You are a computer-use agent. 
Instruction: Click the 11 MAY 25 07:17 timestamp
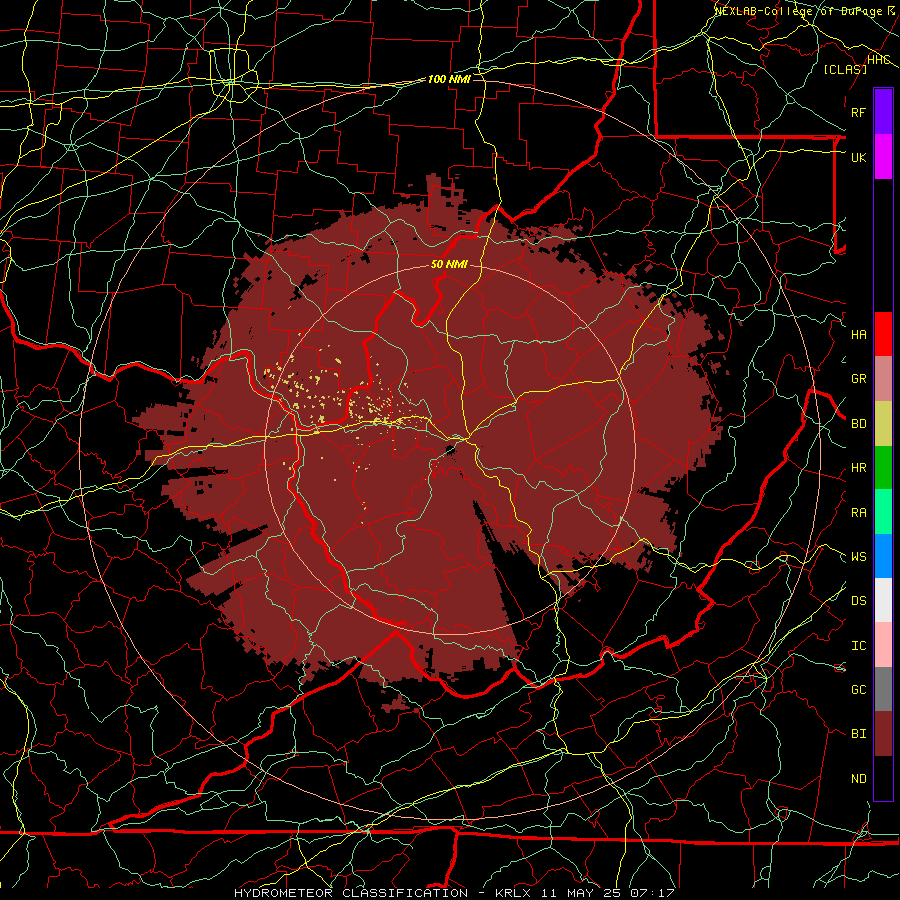click(607, 893)
